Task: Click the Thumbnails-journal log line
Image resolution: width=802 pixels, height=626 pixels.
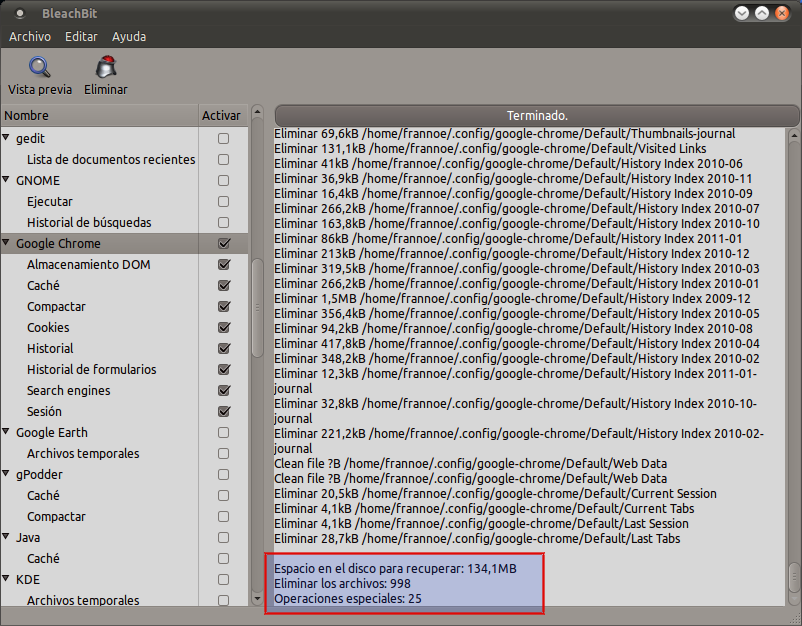Action: 505,133
